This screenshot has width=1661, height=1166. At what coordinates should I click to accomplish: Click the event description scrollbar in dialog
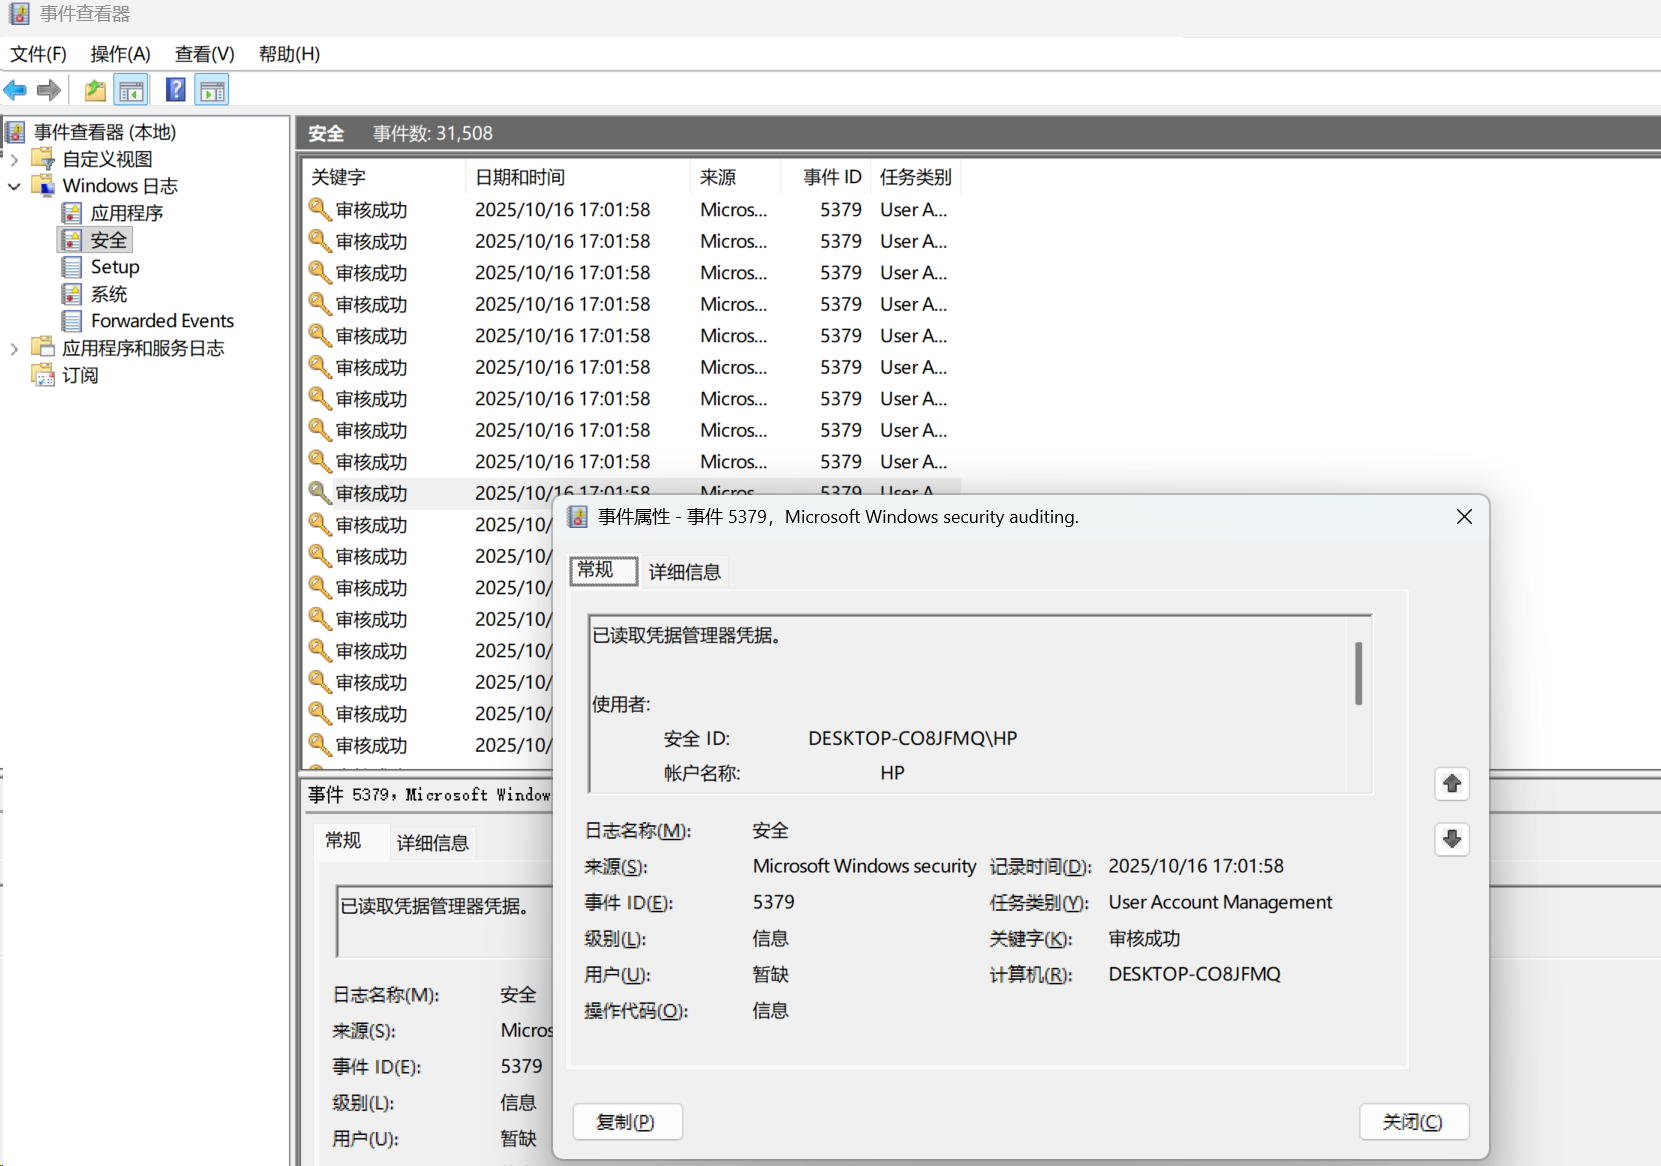click(x=1358, y=674)
